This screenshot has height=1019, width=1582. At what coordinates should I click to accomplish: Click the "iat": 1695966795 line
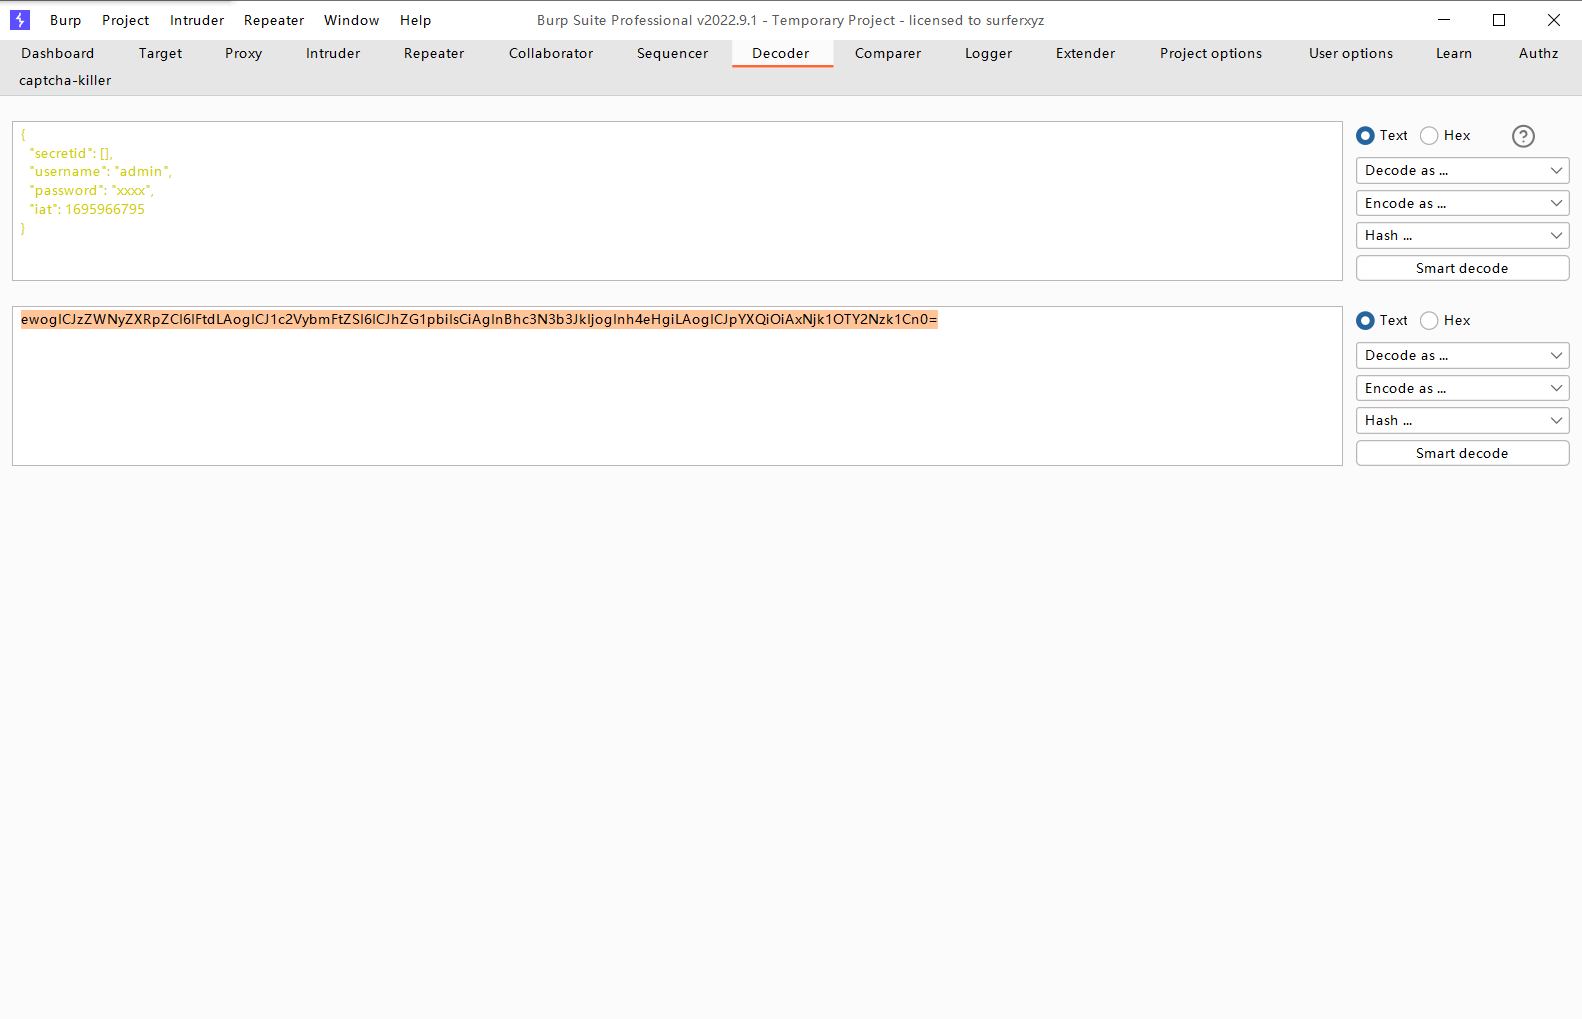tap(87, 210)
